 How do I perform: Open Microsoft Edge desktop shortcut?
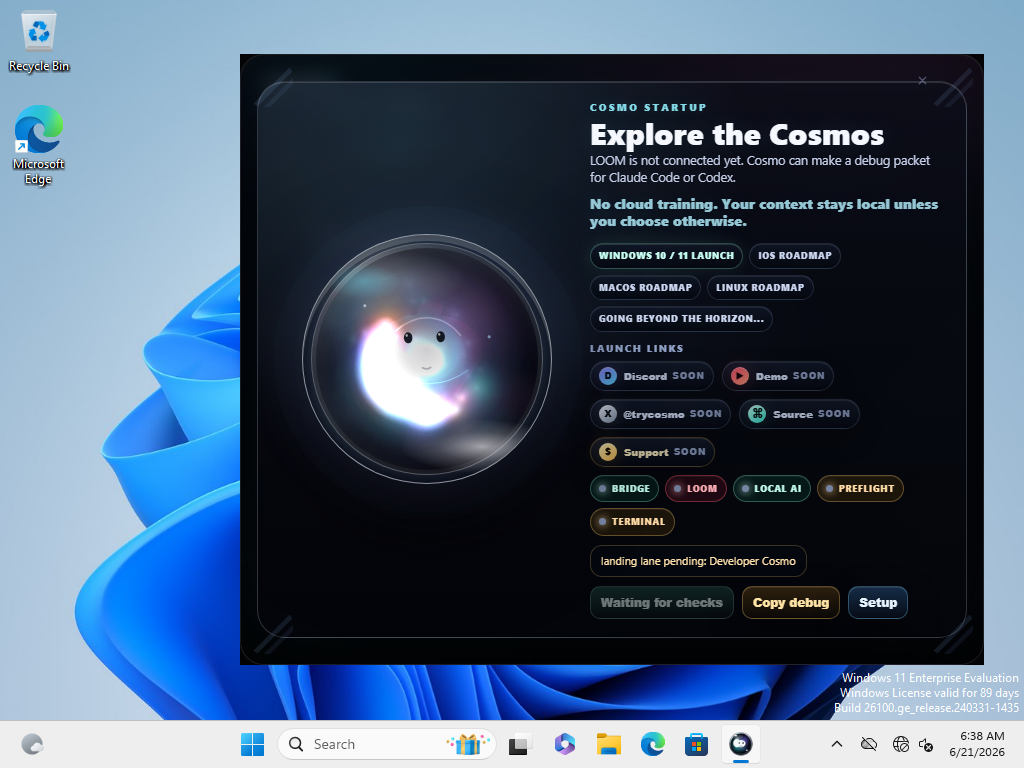click(x=39, y=145)
